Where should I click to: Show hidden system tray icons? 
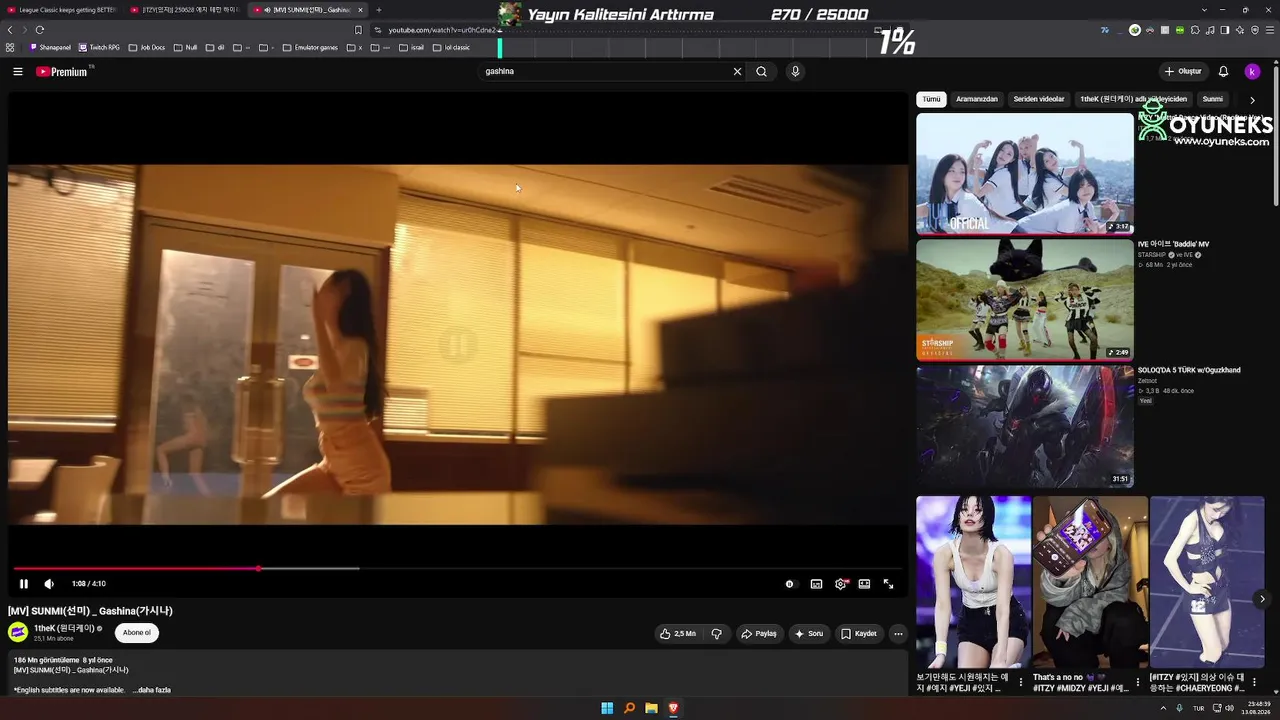point(1163,708)
